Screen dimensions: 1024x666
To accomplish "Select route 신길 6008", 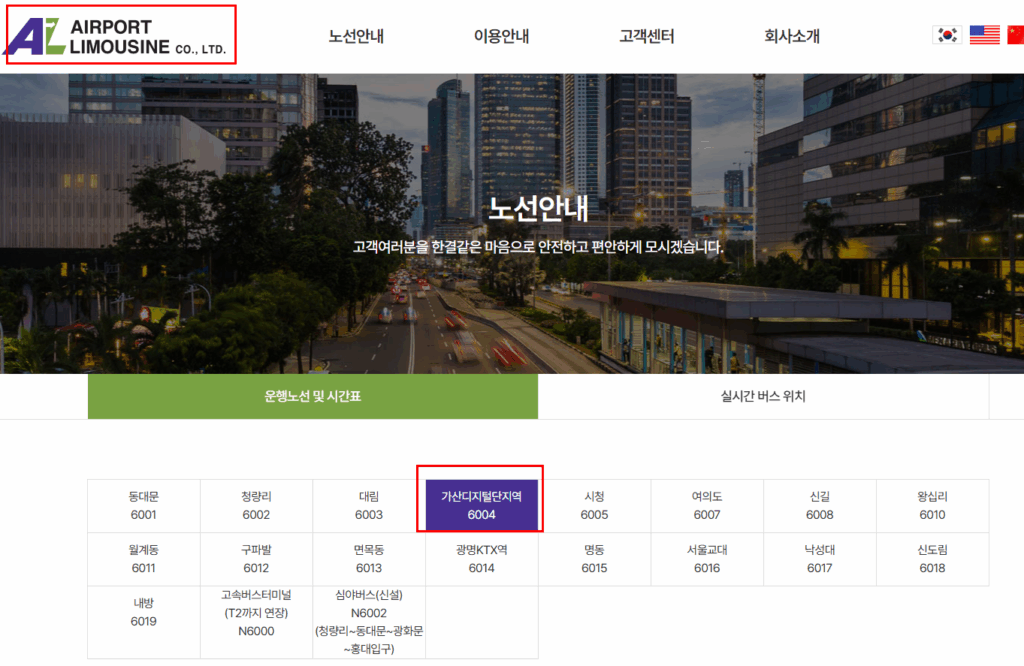I will 820,506.
